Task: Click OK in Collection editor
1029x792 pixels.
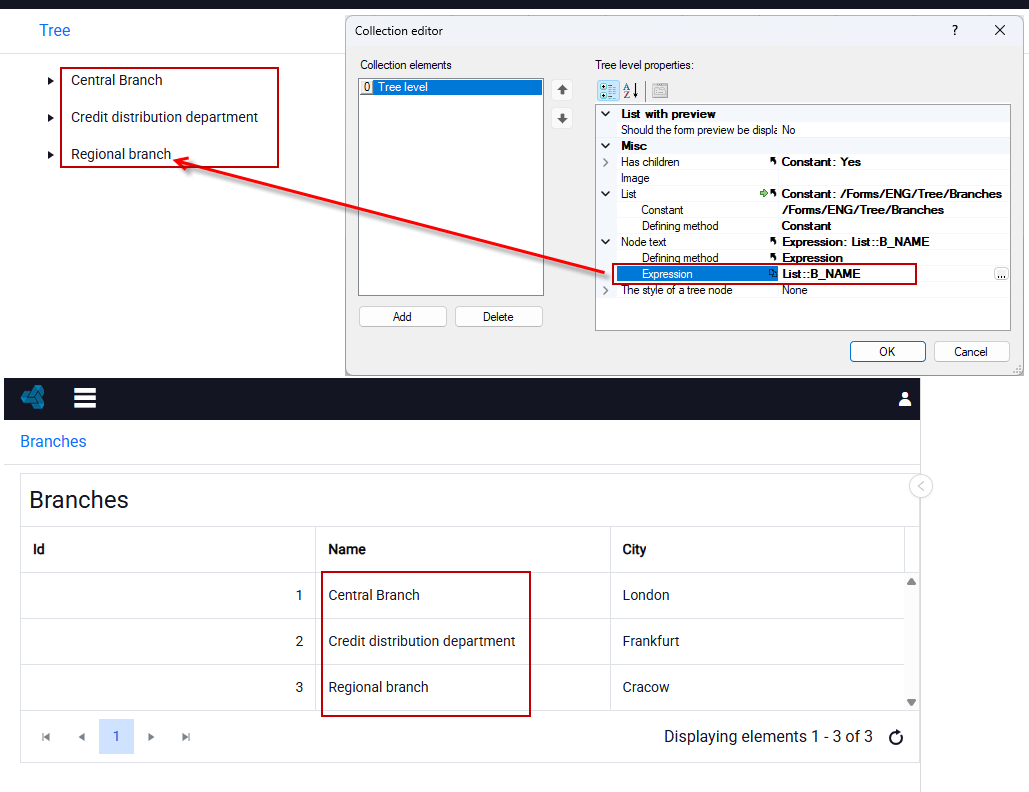Action: (887, 352)
